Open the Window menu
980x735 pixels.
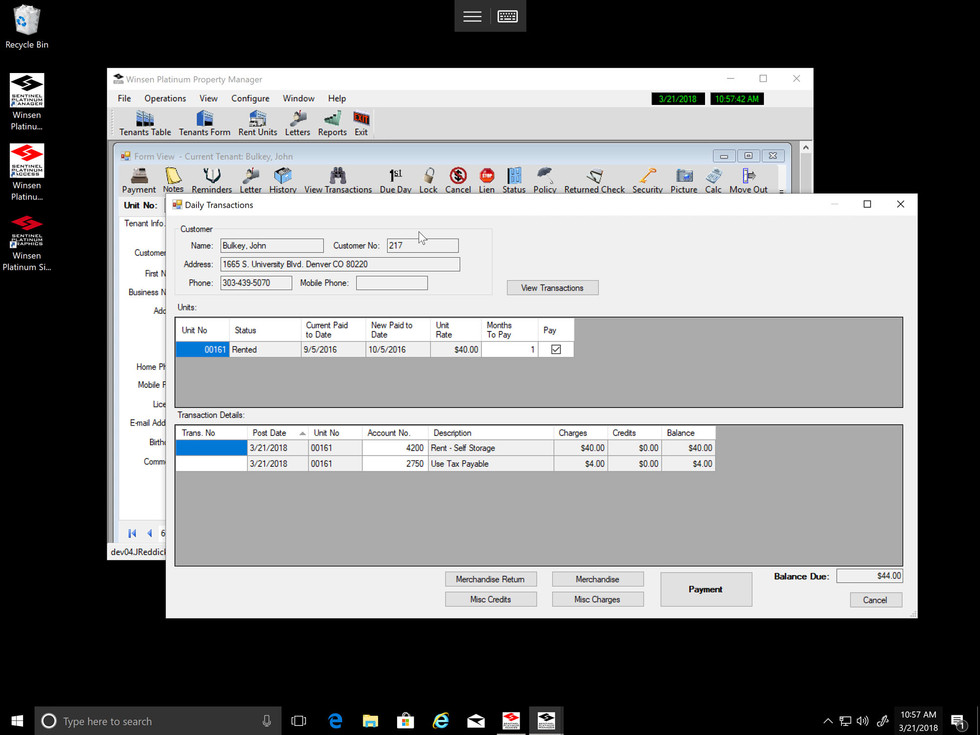298,98
